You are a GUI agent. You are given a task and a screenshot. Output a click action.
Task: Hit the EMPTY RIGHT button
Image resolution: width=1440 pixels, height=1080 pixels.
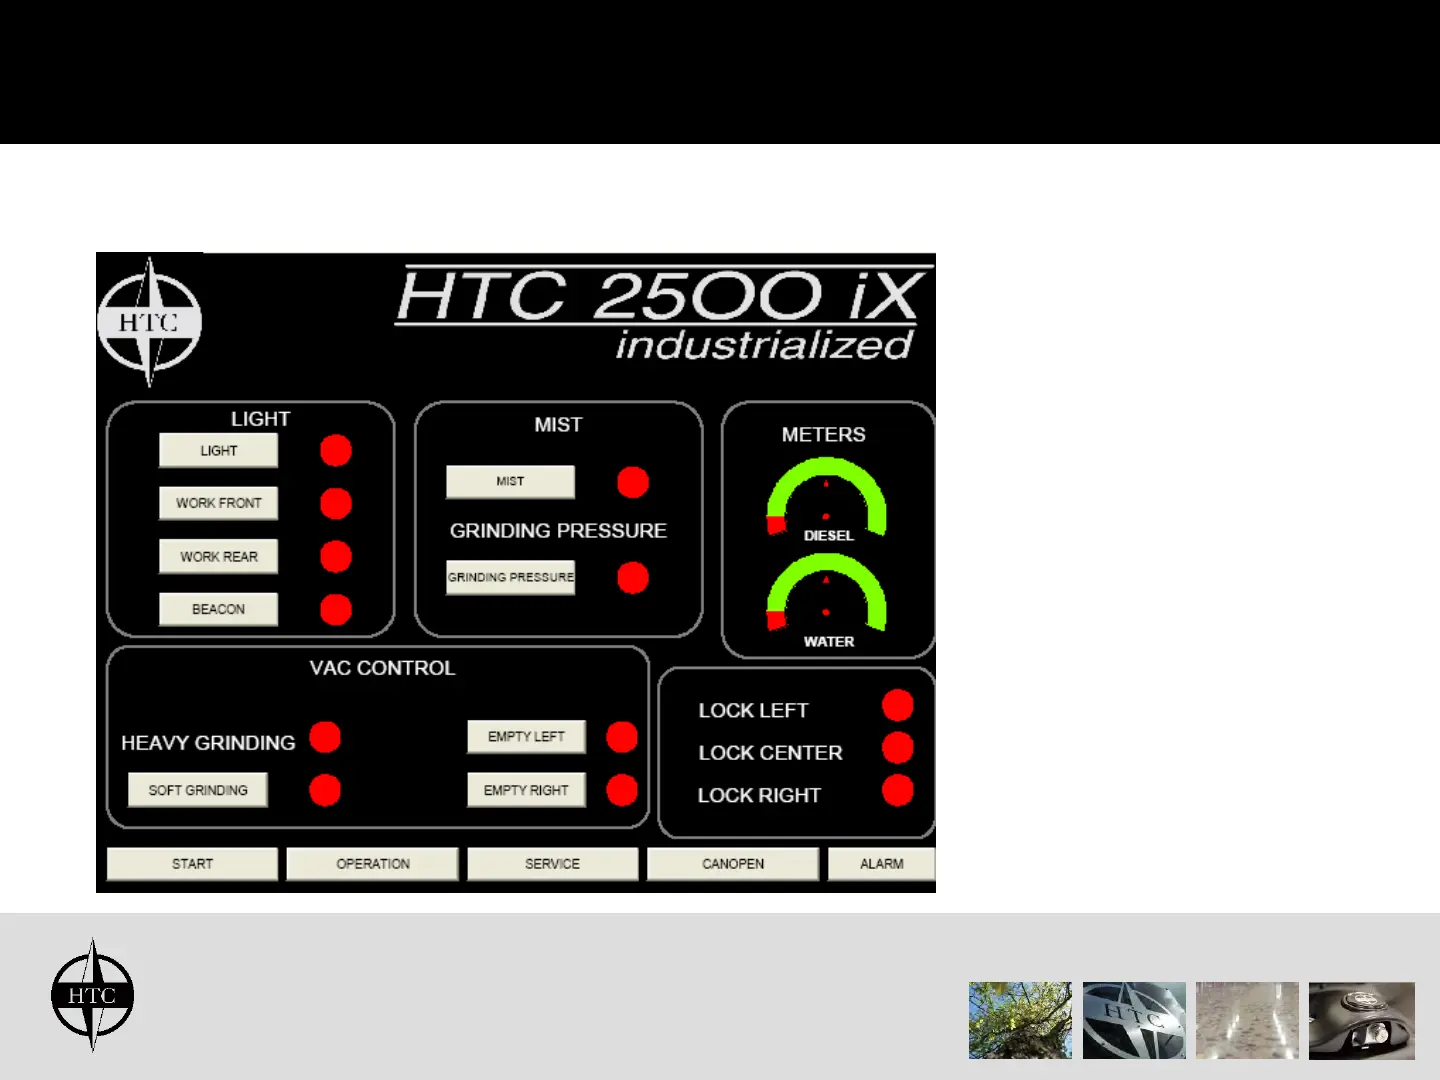[526, 790]
